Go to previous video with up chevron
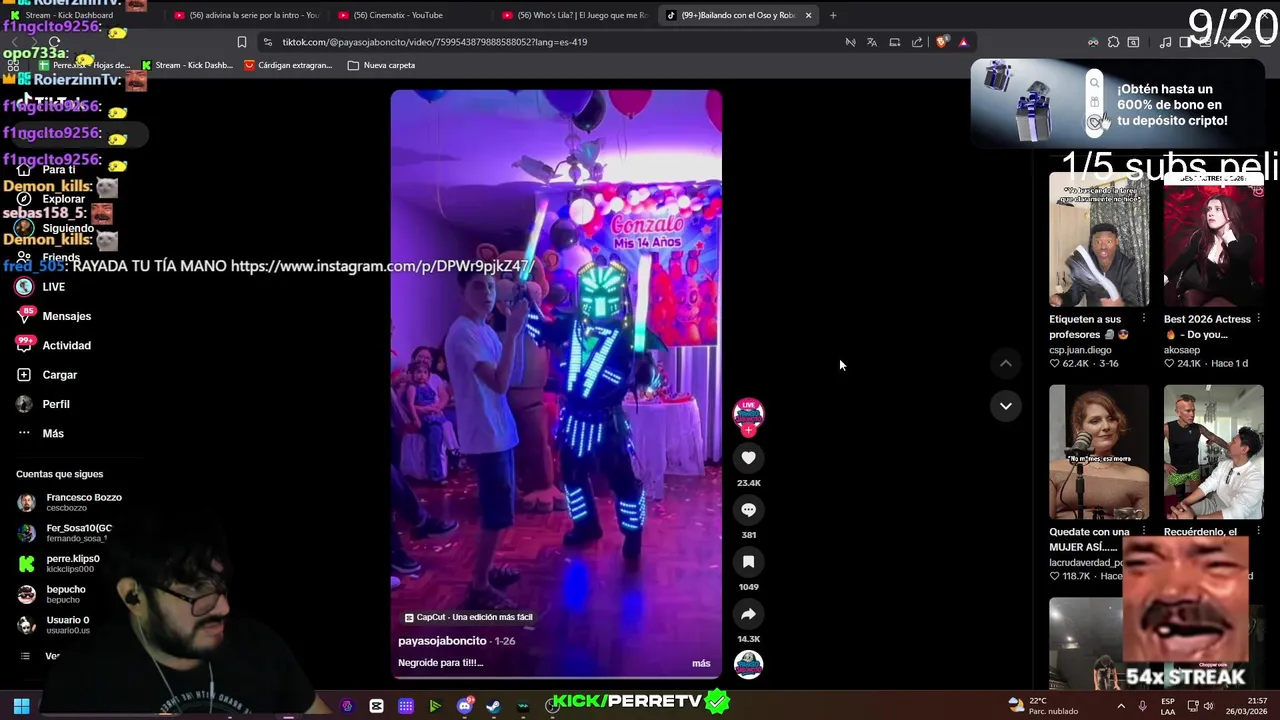The height and width of the screenshot is (720, 1280). pyautogui.click(x=1005, y=364)
